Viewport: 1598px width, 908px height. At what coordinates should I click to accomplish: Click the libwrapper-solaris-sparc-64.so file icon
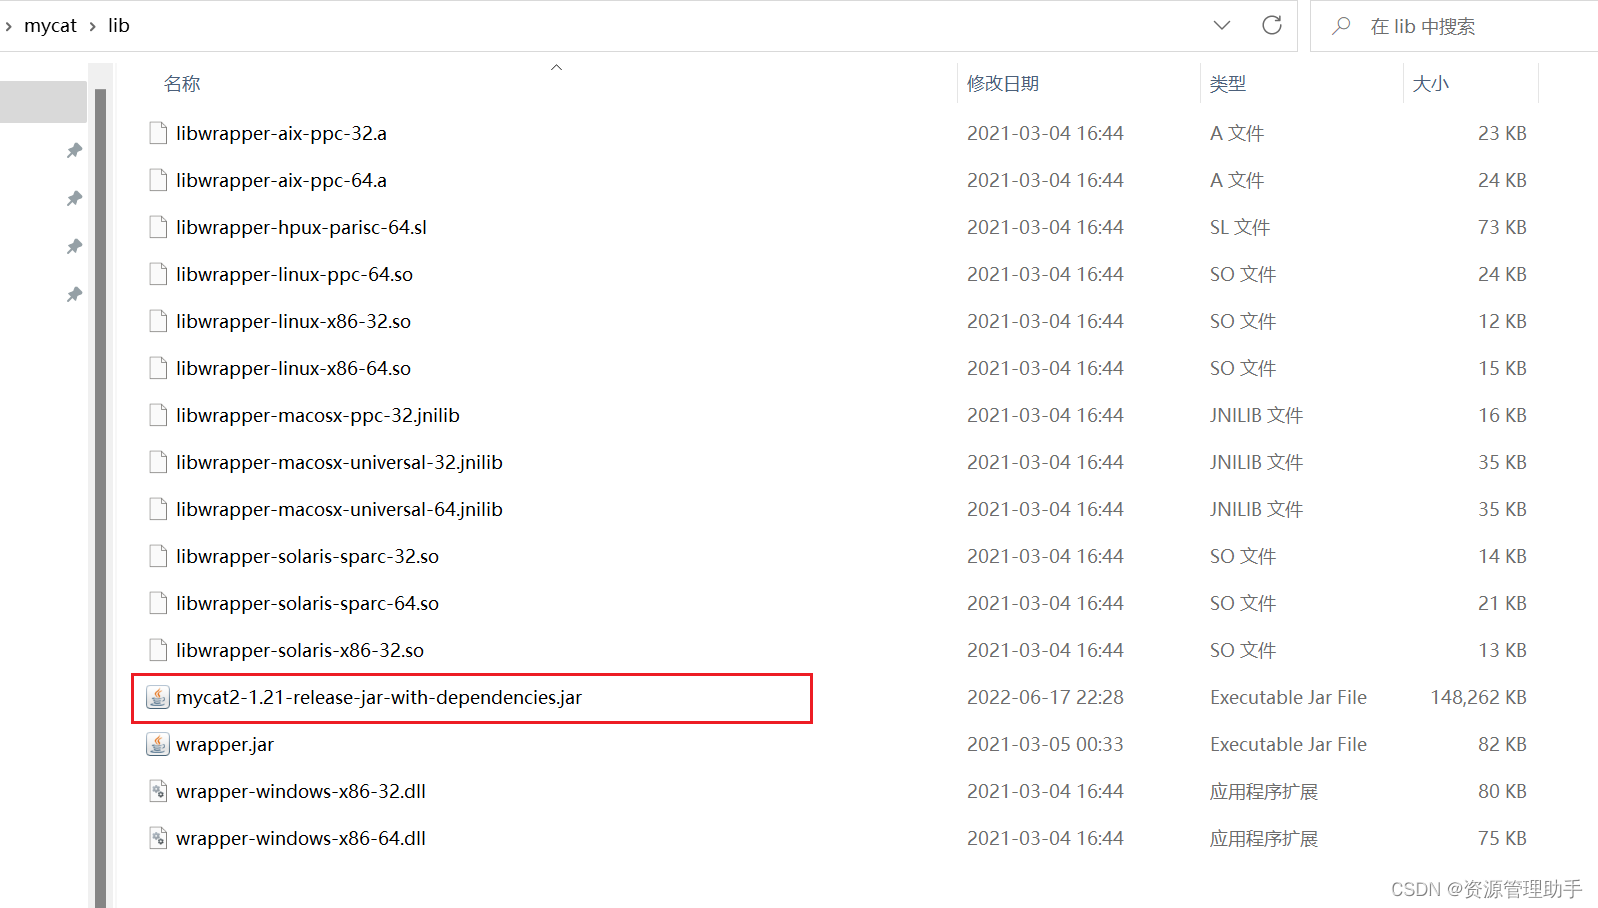[x=158, y=603]
